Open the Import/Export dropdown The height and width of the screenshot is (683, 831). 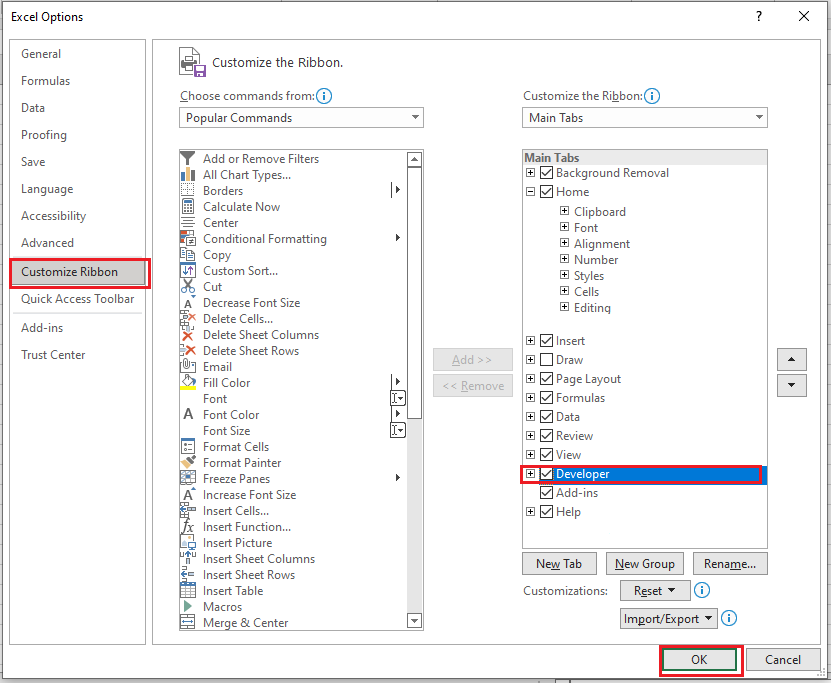click(x=669, y=618)
